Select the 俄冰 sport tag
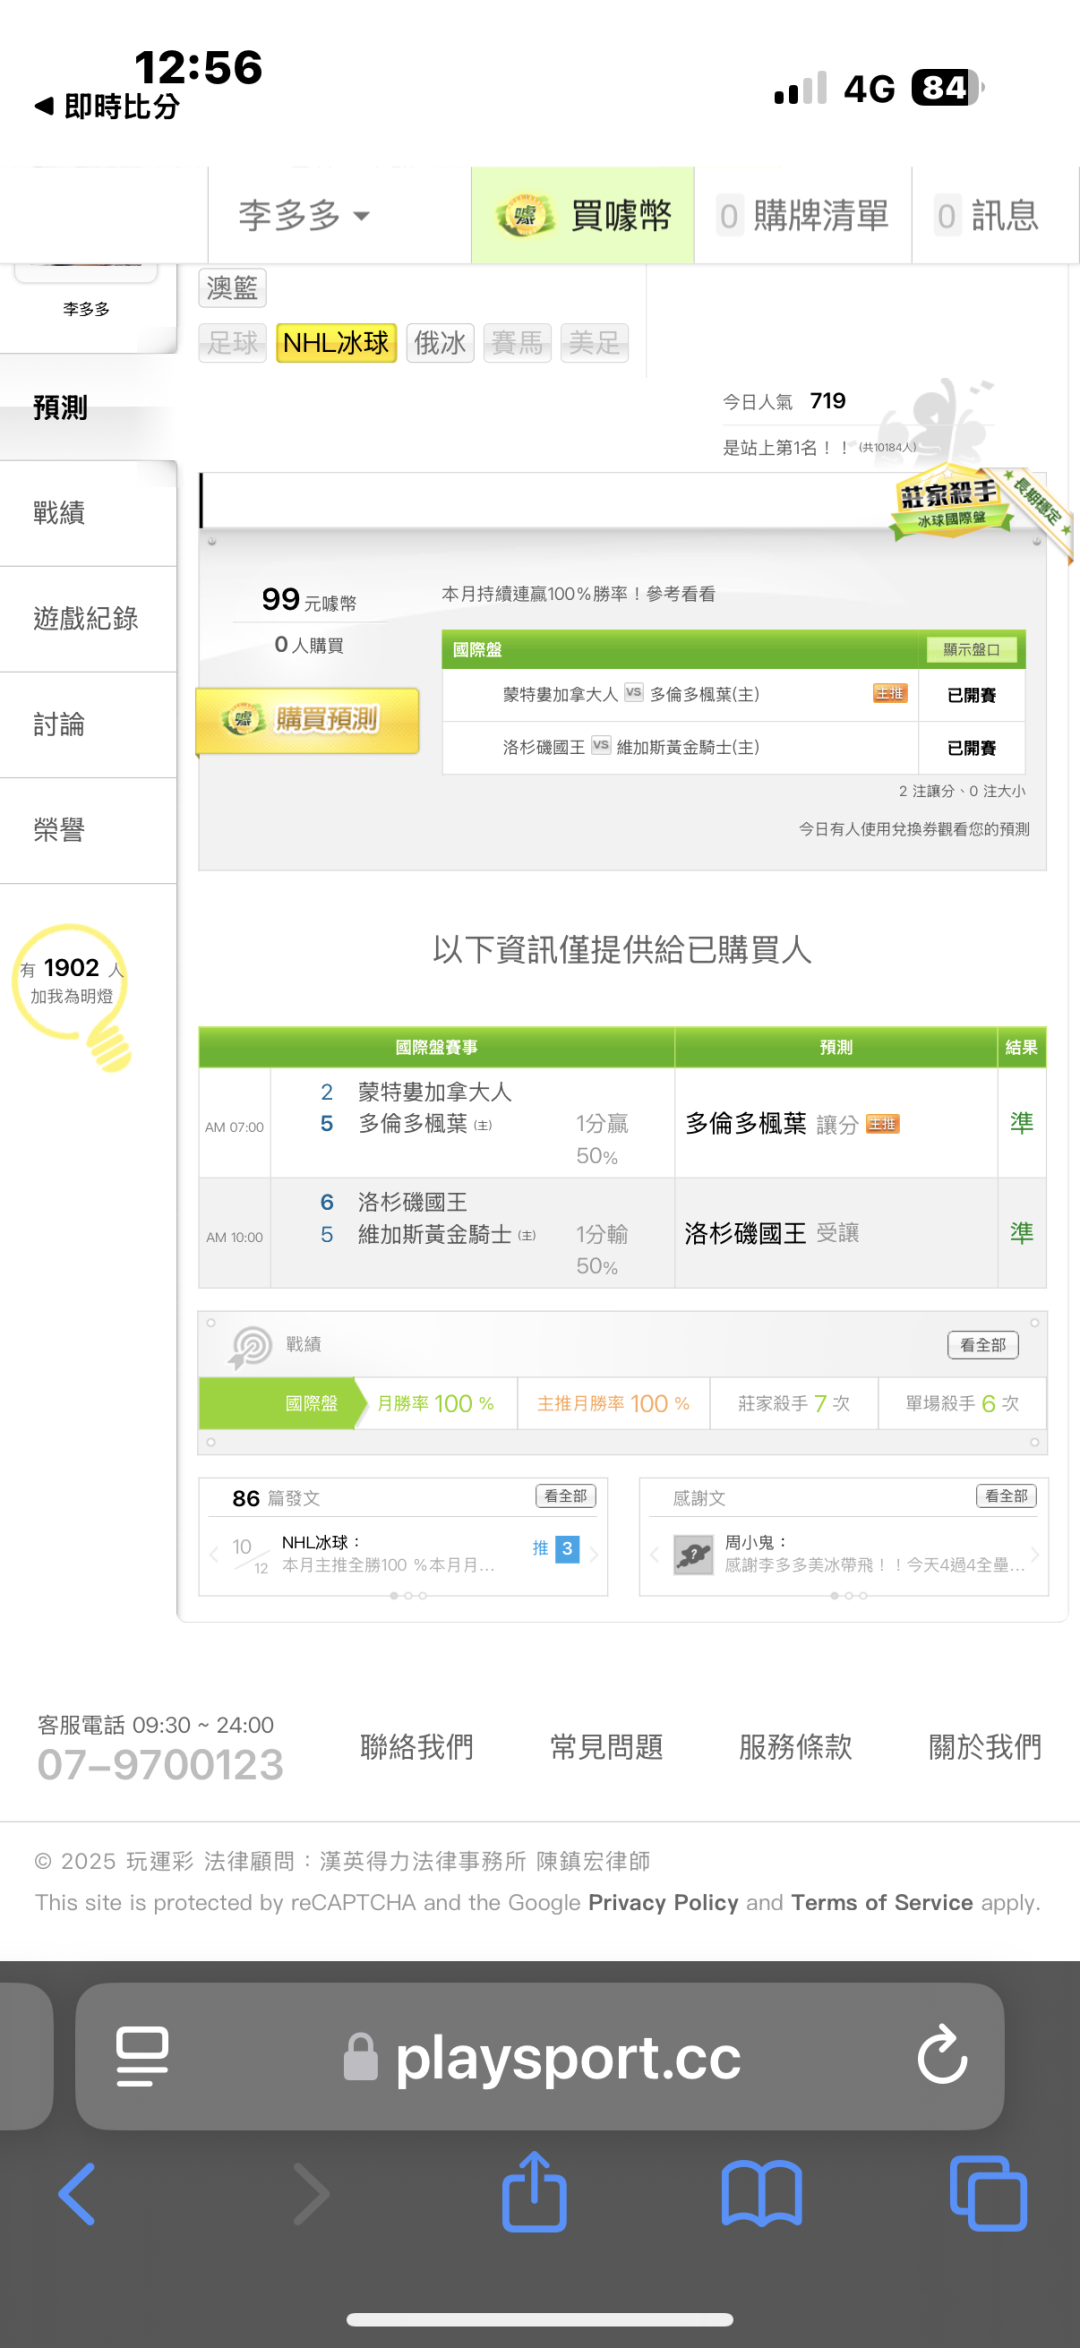Screen dimensions: 1080x2348 [x=440, y=343]
